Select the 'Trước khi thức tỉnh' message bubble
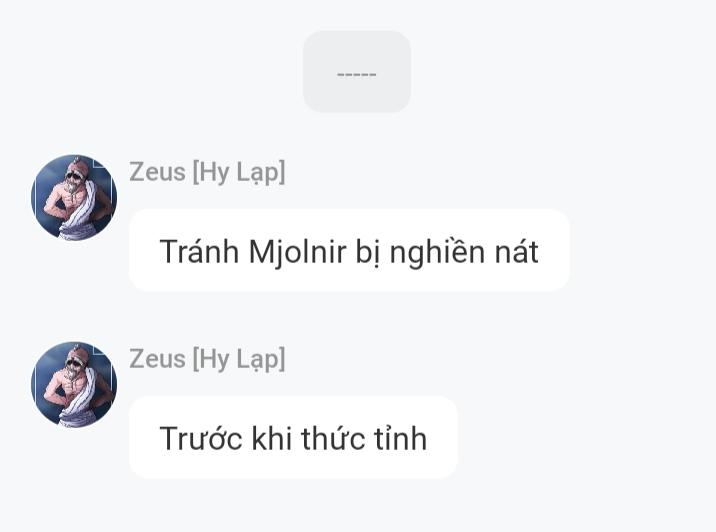Image resolution: width=716 pixels, height=532 pixels. click(x=293, y=437)
